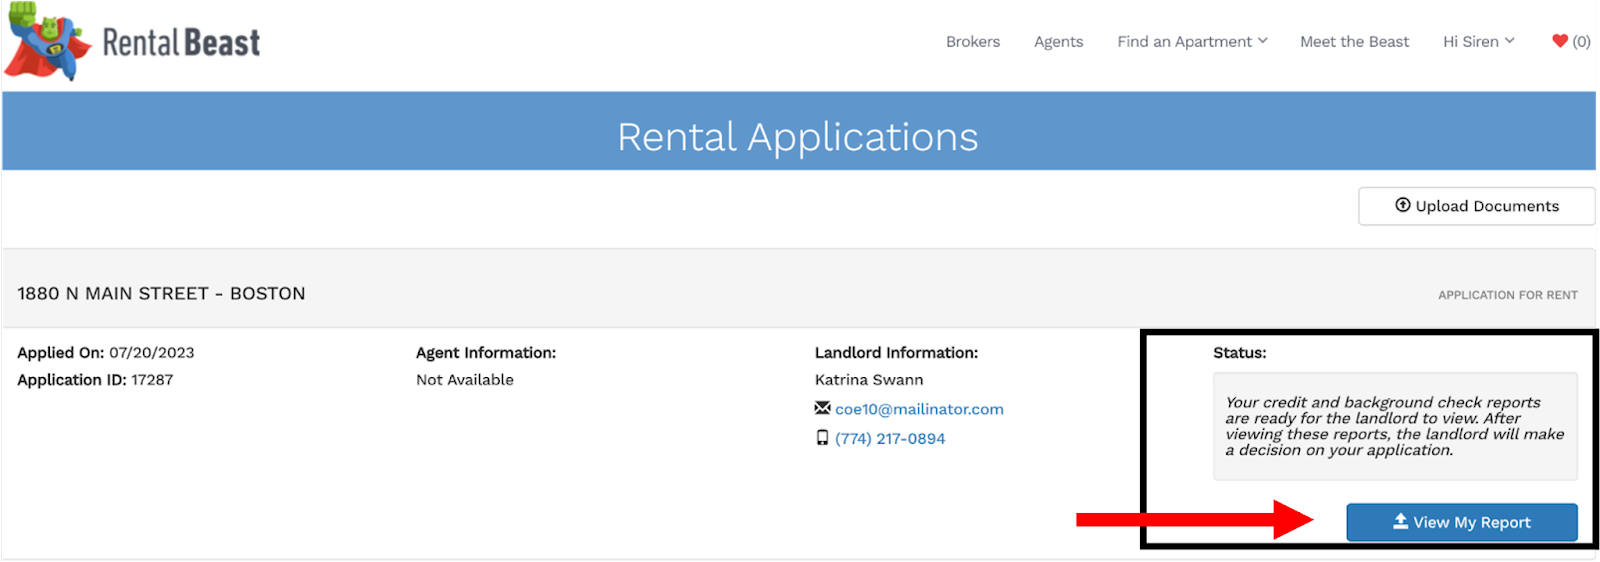
Task: Click the Rental Beast mascot logo
Action: tap(46, 42)
